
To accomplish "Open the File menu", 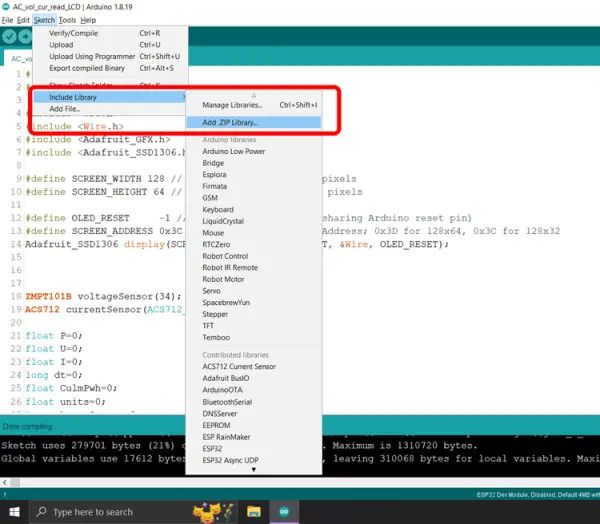I will point(7,20).
